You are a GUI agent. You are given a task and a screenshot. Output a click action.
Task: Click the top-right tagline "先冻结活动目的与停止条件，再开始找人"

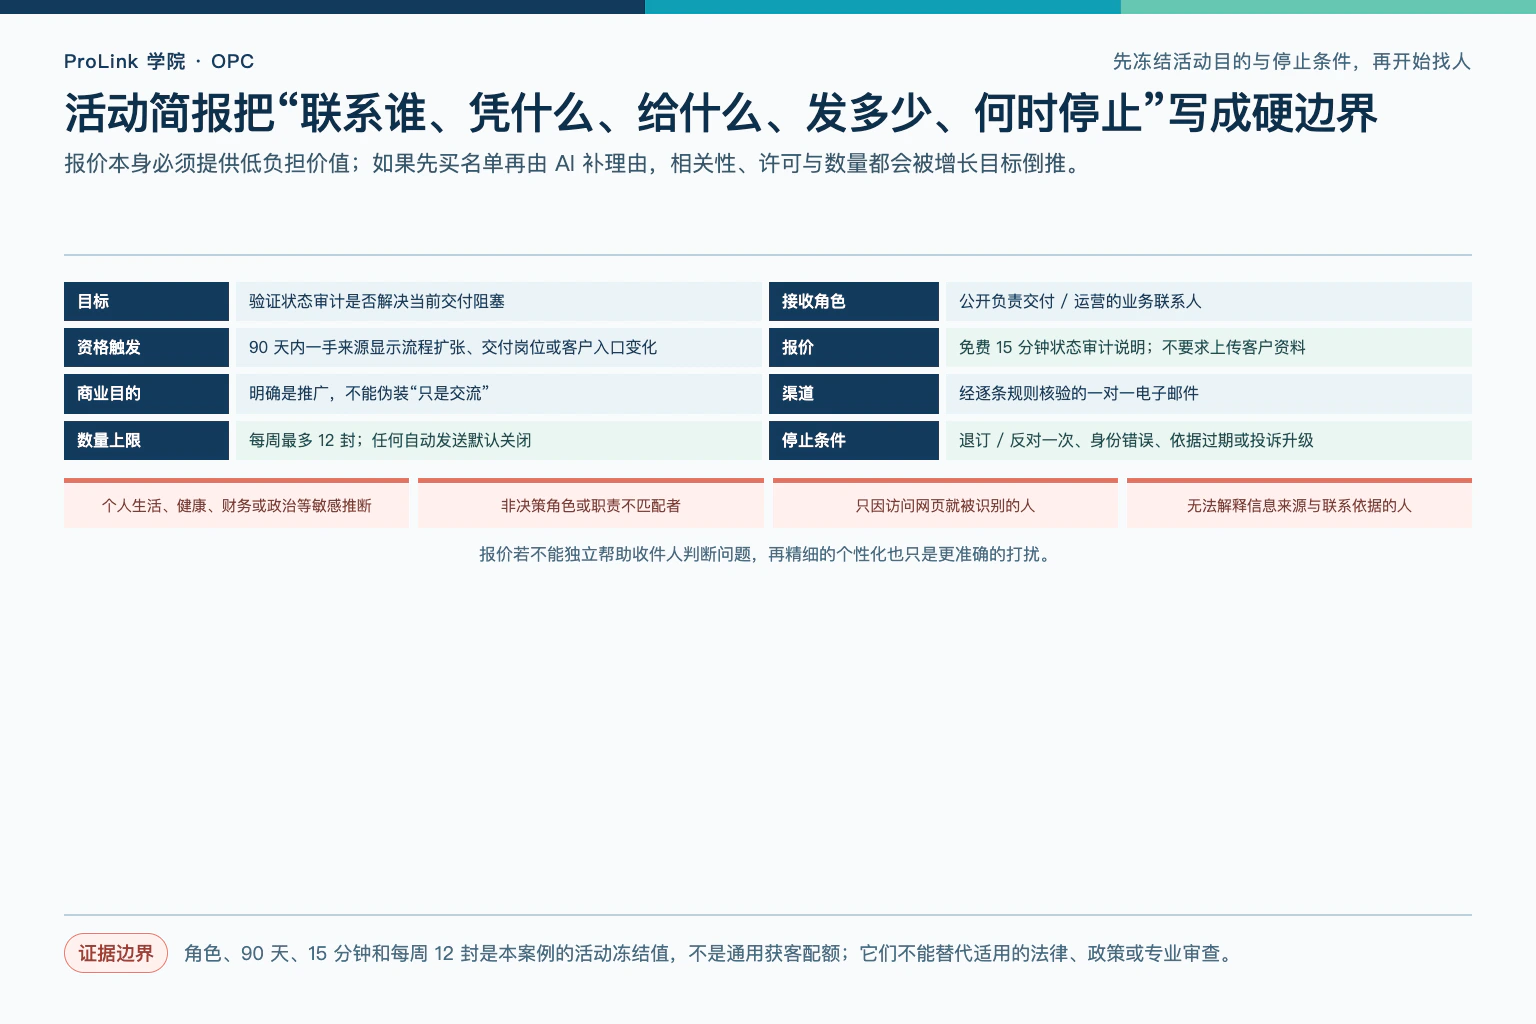tap(1292, 61)
